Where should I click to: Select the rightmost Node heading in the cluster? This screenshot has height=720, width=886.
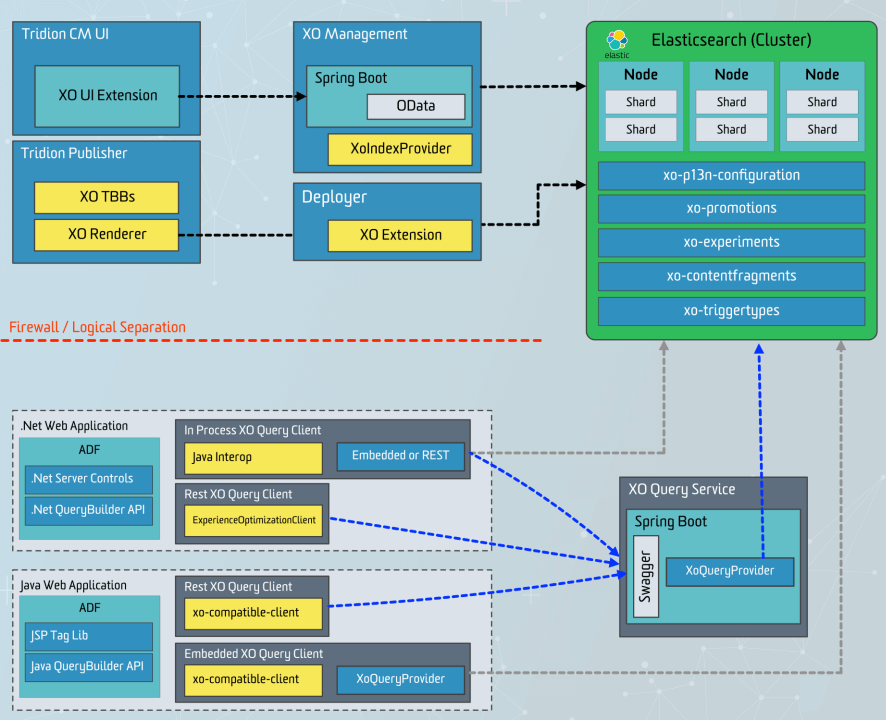pos(822,75)
